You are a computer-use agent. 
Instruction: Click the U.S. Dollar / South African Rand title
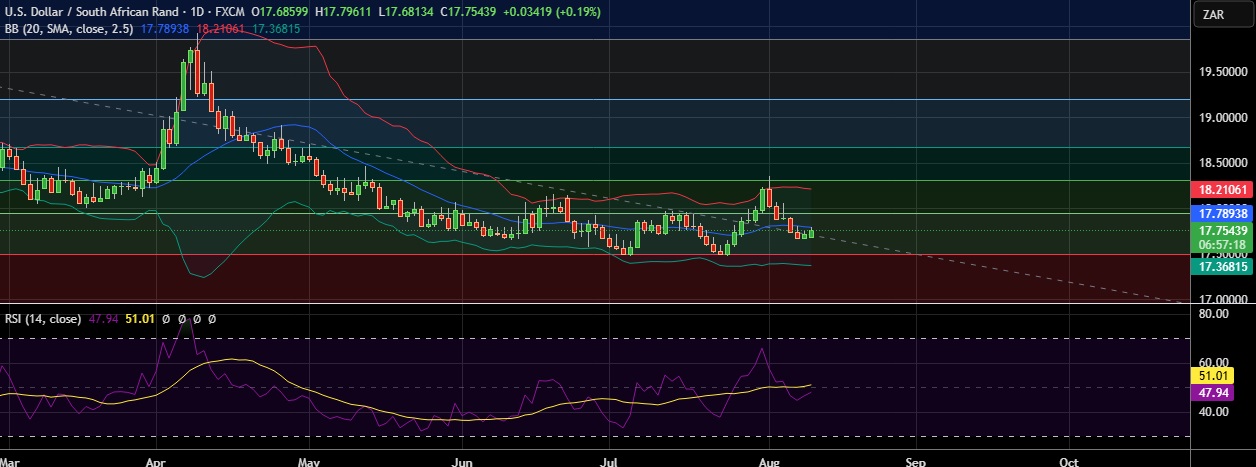[90, 11]
